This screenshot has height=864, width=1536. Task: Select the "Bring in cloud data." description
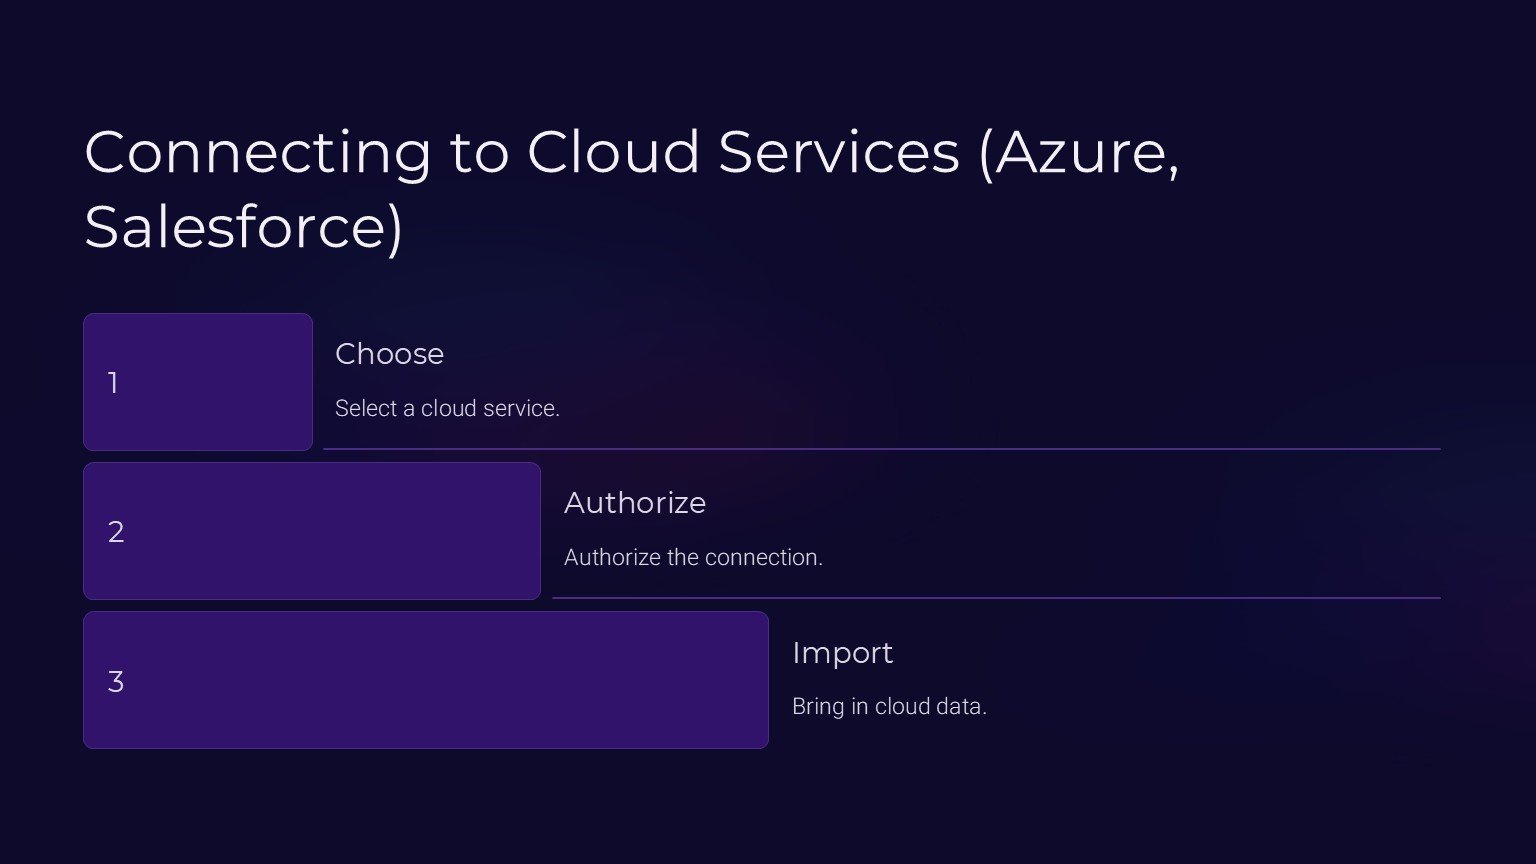(889, 707)
